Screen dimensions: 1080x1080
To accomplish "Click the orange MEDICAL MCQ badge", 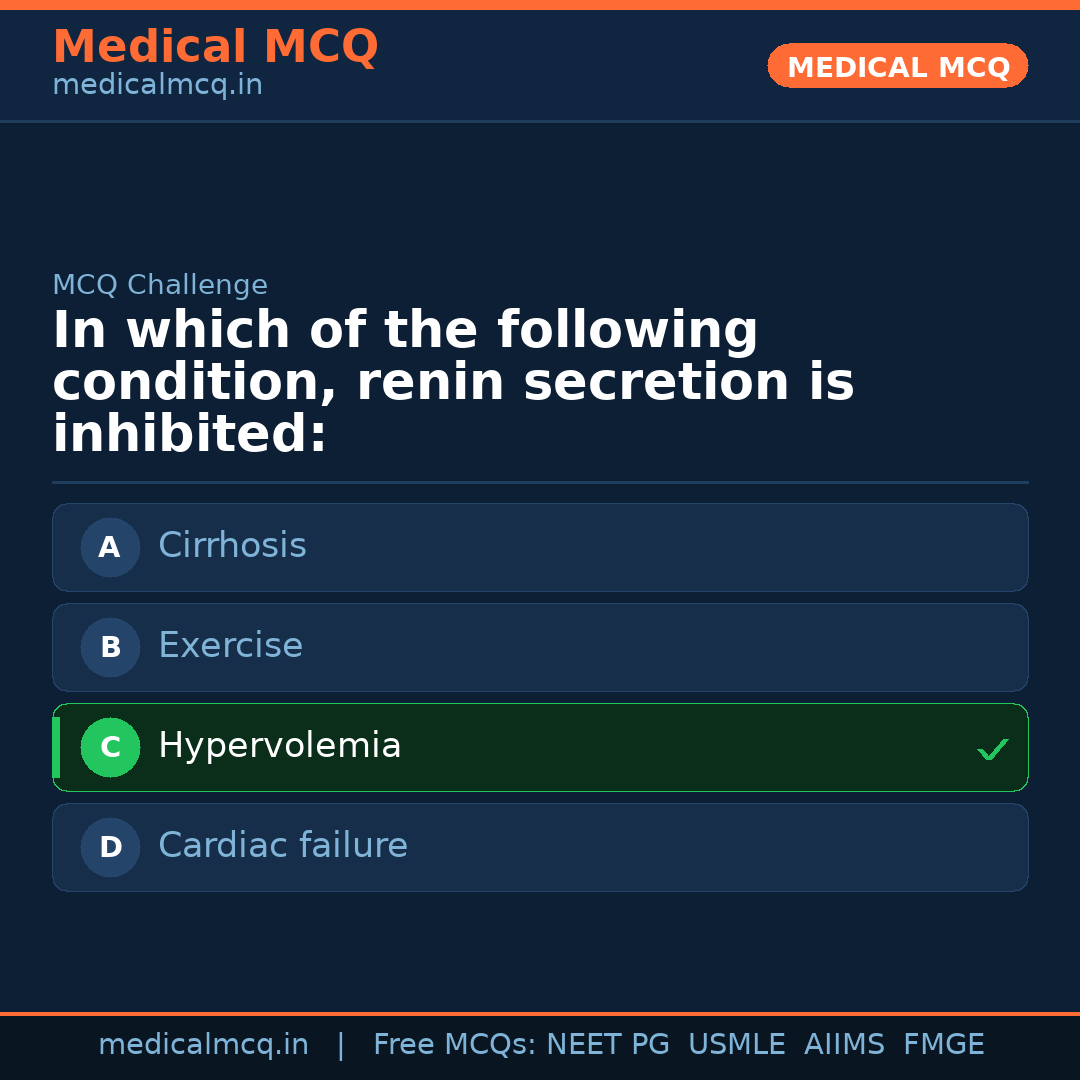I will (897, 66).
